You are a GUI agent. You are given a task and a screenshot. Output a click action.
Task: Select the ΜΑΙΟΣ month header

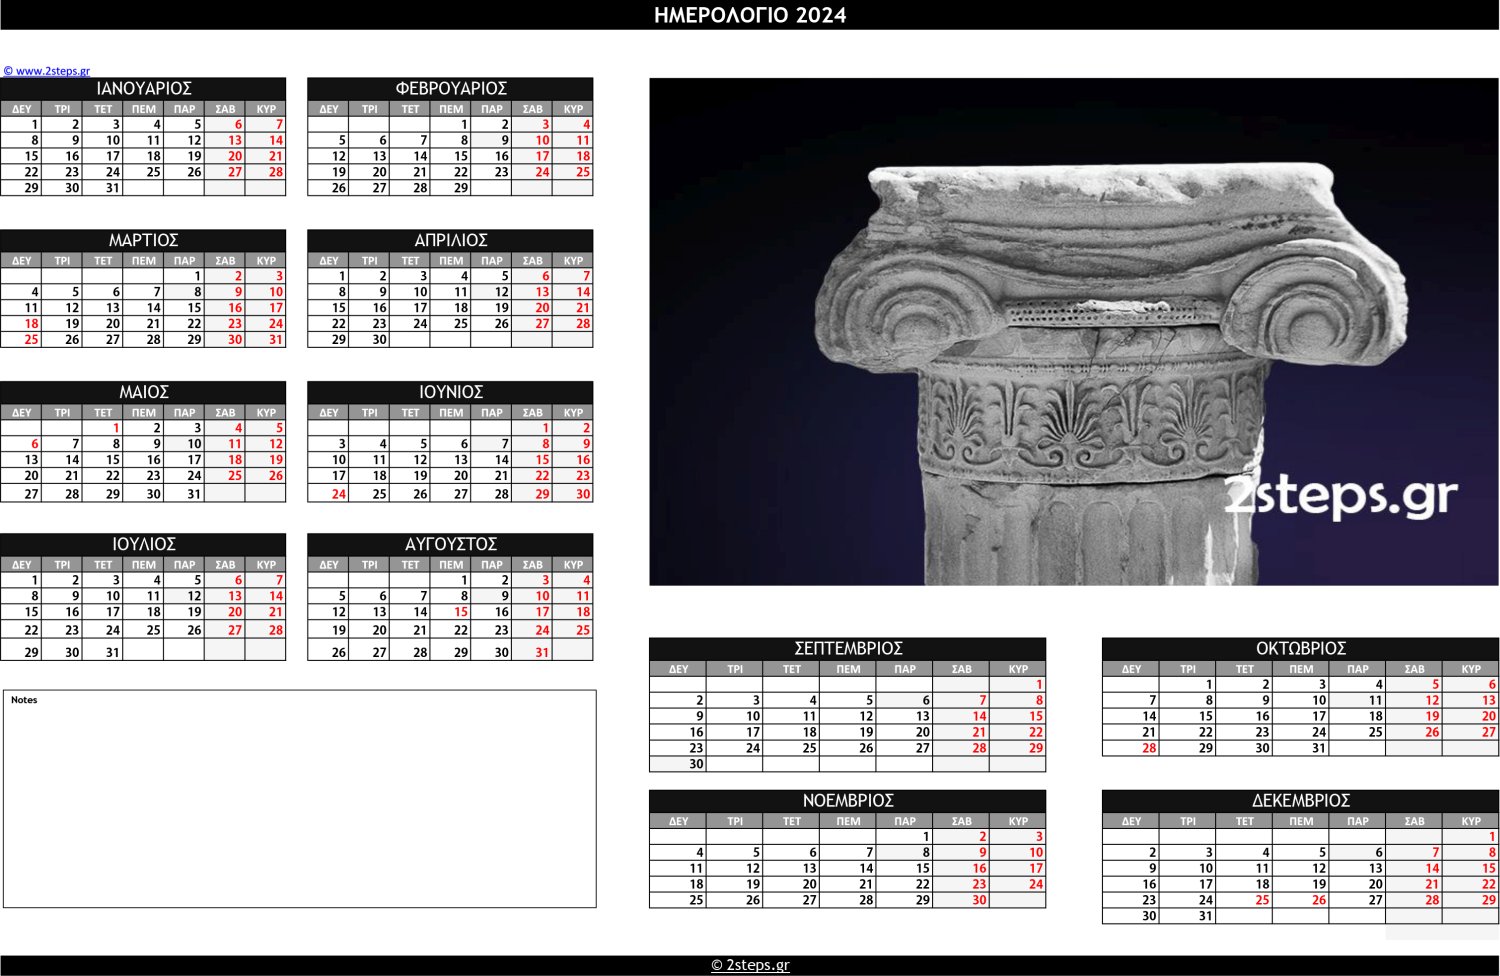click(143, 393)
